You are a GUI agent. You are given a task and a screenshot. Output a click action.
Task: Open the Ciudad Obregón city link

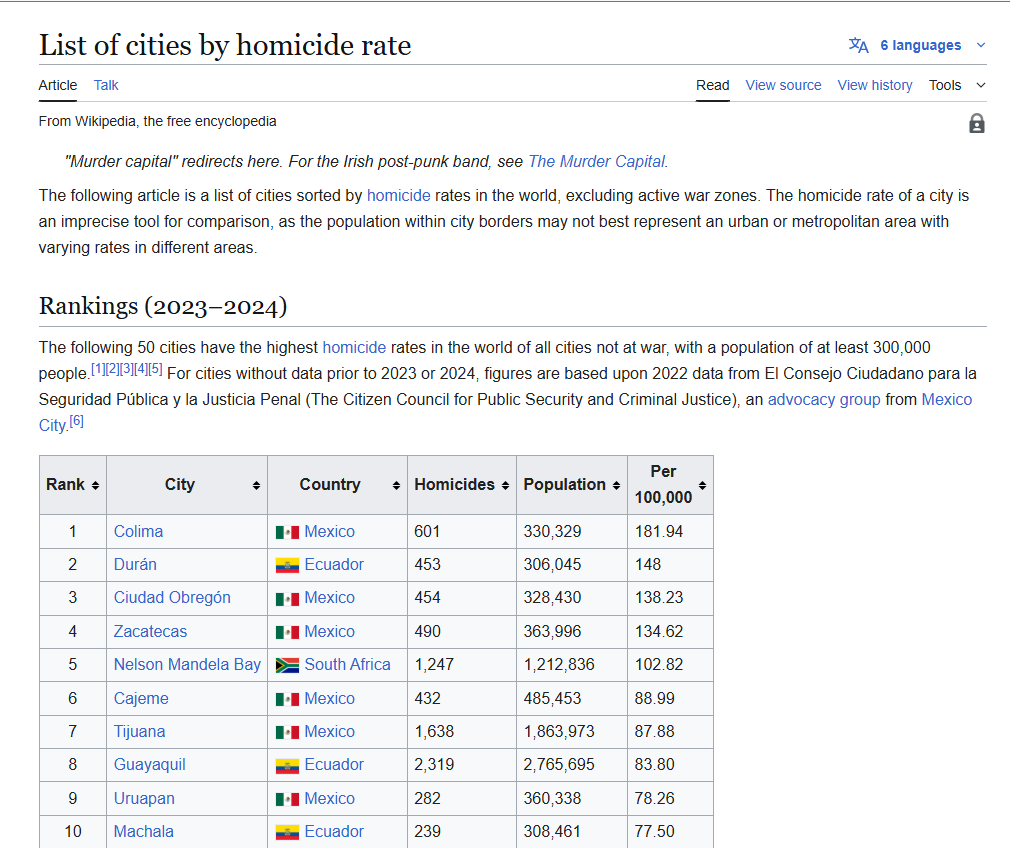[172, 597]
